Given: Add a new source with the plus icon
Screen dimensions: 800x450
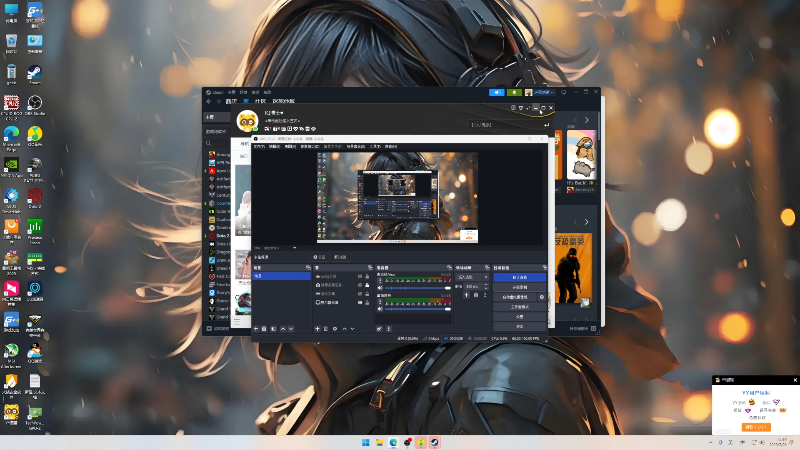Looking at the screenshot, I should pyautogui.click(x=317, y=329).
